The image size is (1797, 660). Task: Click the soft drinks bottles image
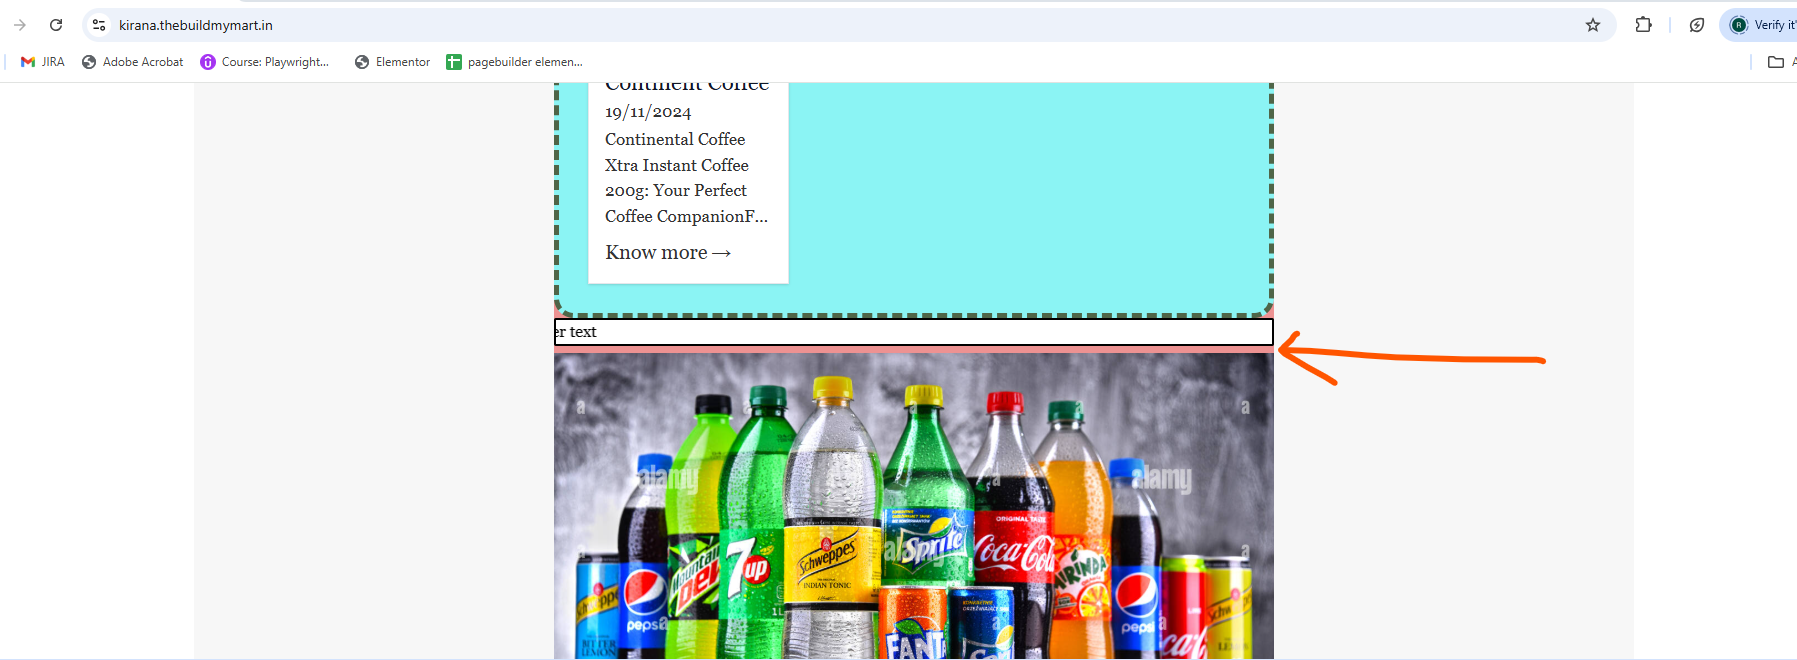[914, 506]
